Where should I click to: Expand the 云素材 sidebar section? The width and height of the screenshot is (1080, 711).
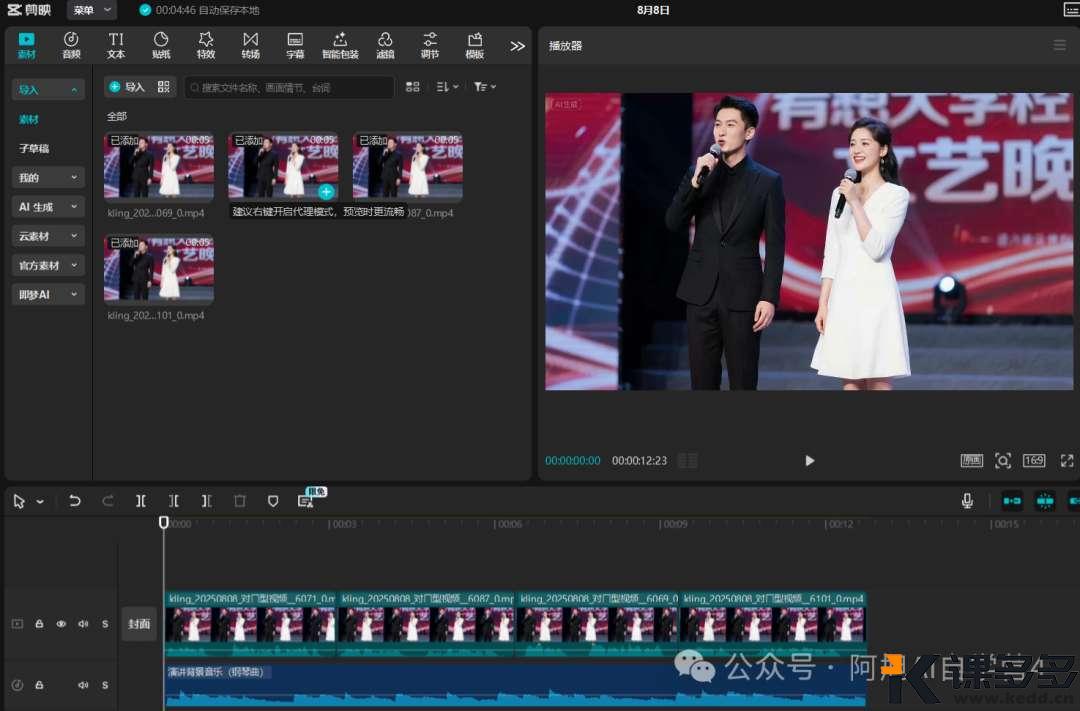(x=48, y=236)
